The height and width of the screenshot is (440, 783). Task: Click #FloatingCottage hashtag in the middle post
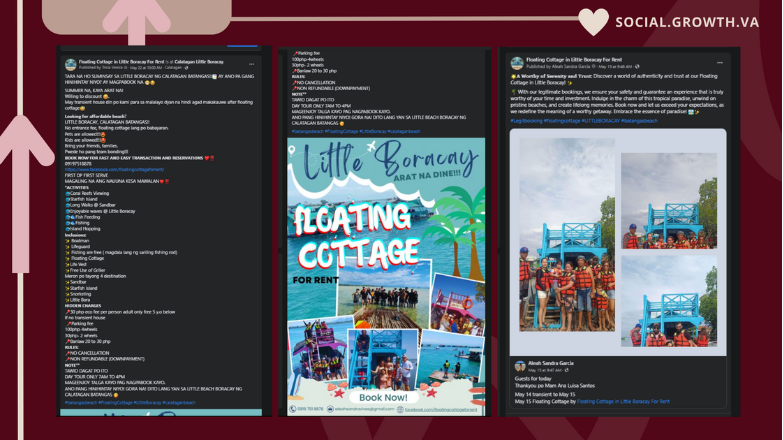click(341, 131)
